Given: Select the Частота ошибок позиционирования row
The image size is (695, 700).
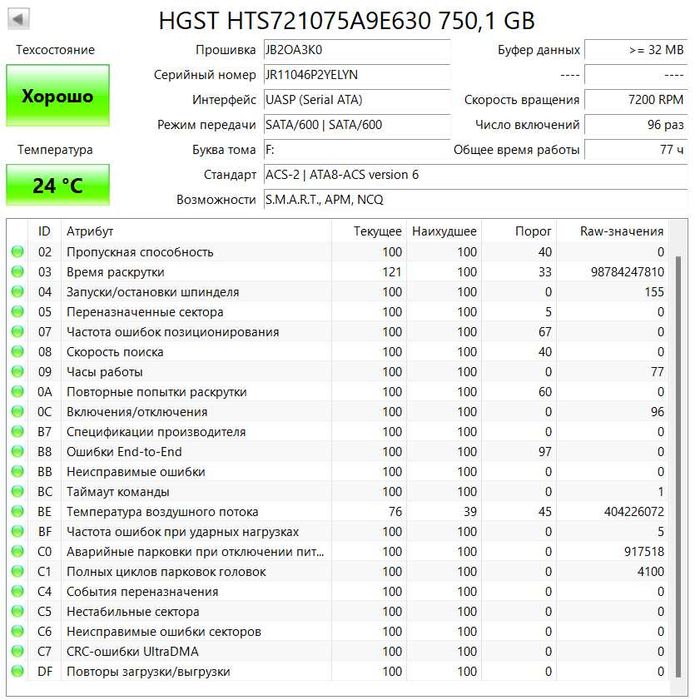Looking at the screenshot, I should (x=338, y=332).
